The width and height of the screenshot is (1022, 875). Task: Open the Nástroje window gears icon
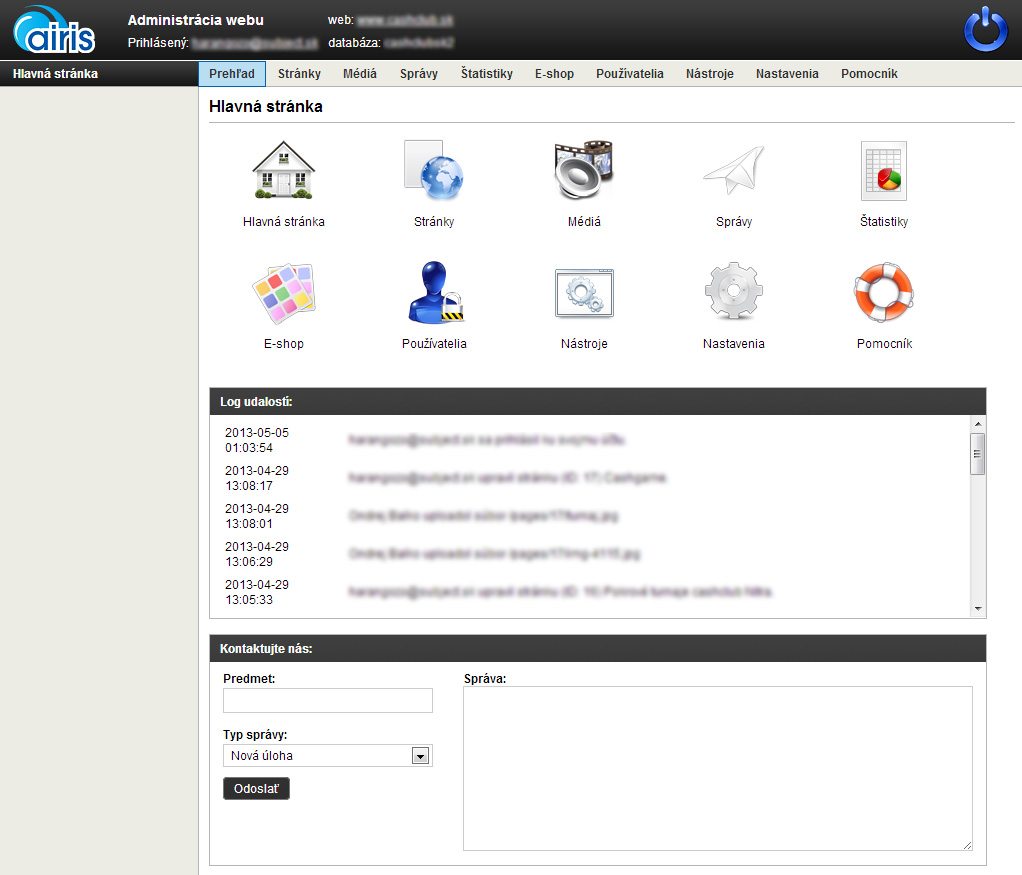(583, 293)
